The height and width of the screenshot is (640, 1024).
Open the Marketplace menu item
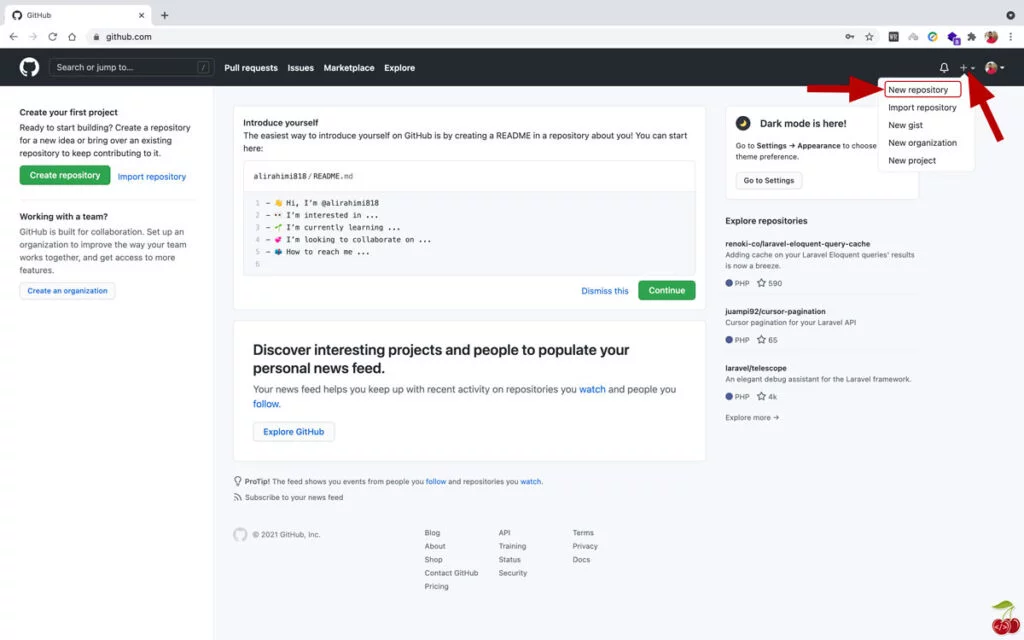point(348,67)
